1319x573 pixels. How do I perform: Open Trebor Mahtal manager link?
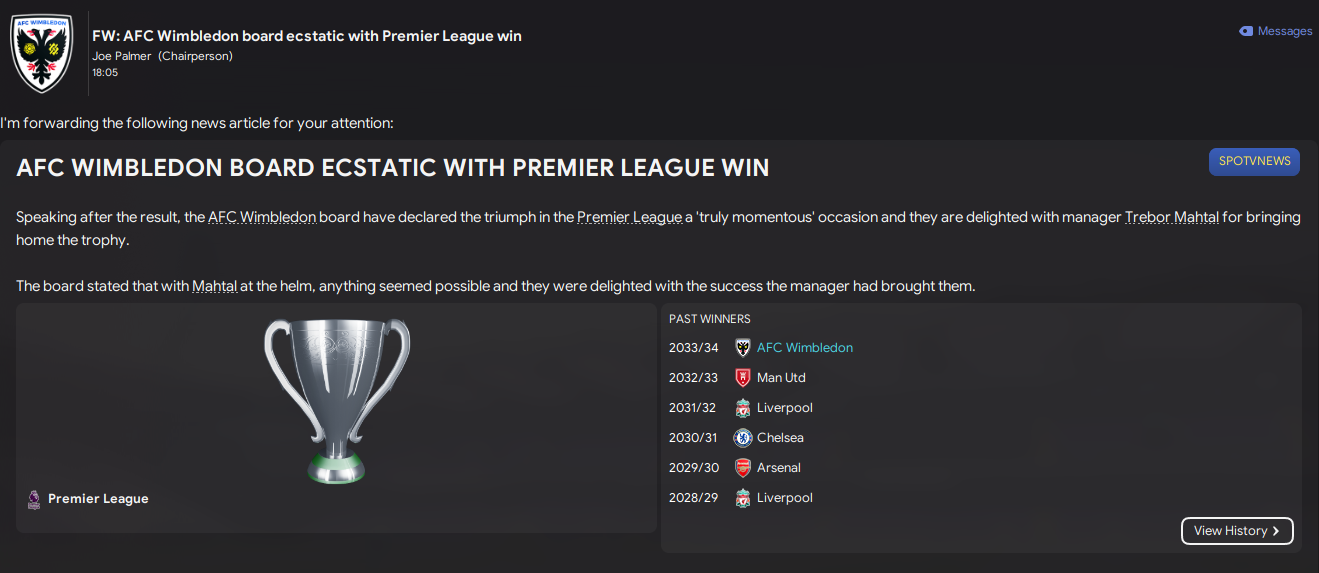1171,217
